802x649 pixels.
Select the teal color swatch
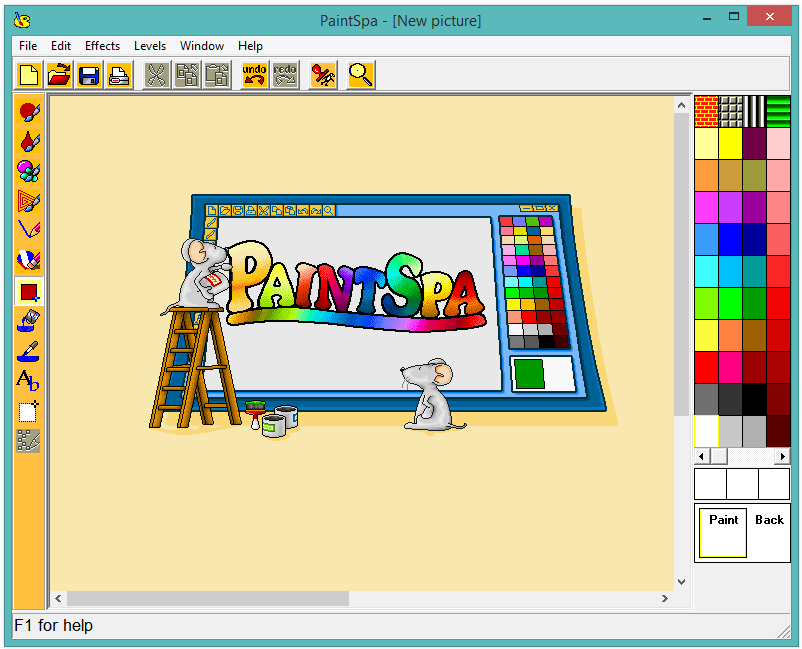point(754,271)
